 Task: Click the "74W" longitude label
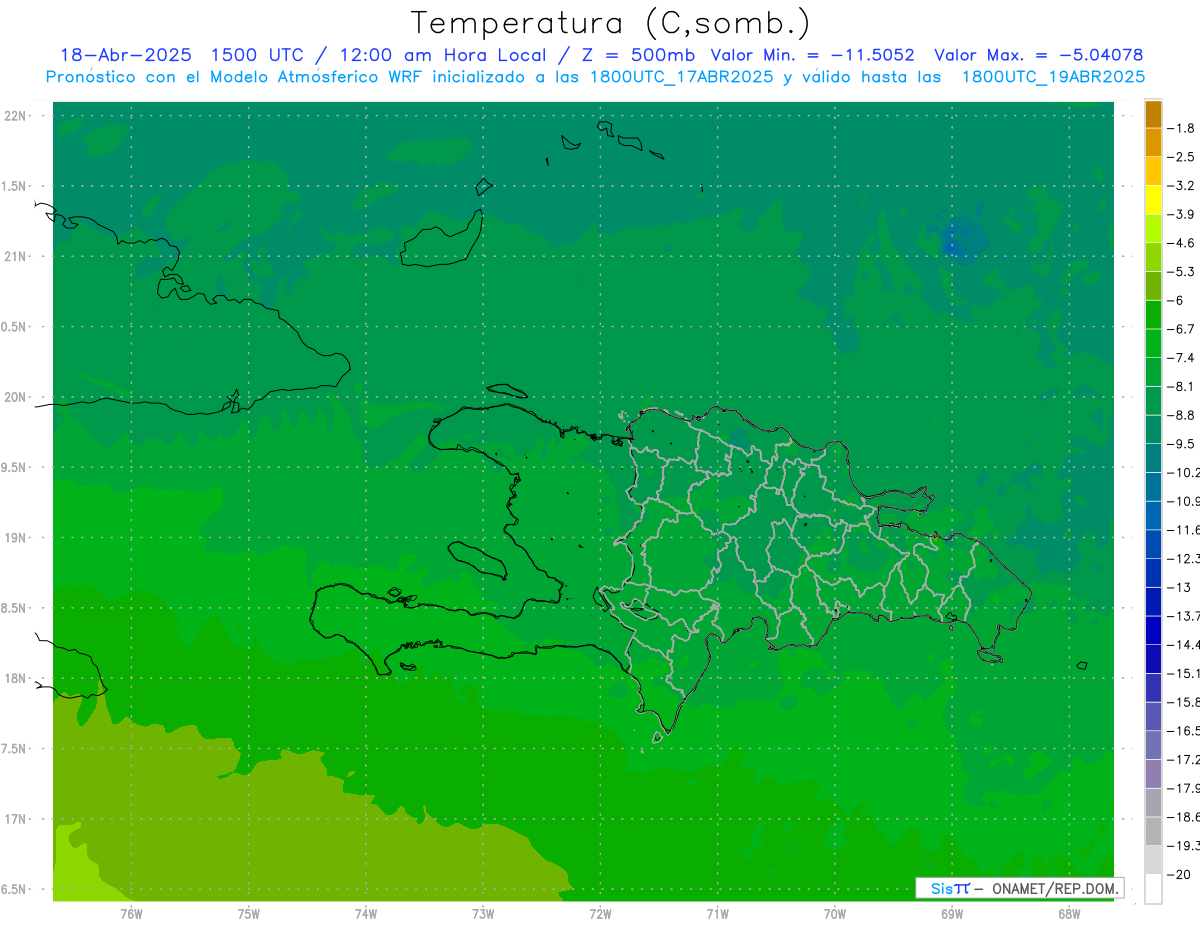pos(366,914)
